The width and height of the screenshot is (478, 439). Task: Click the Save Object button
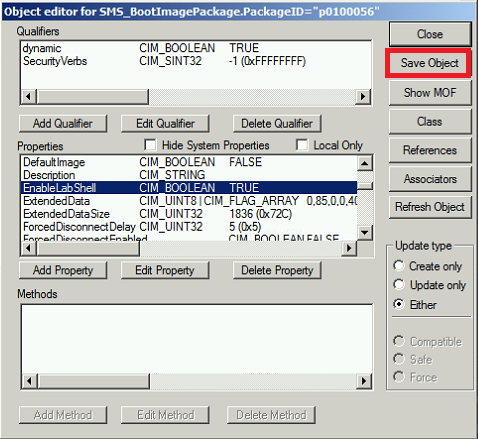coord(429,63)
